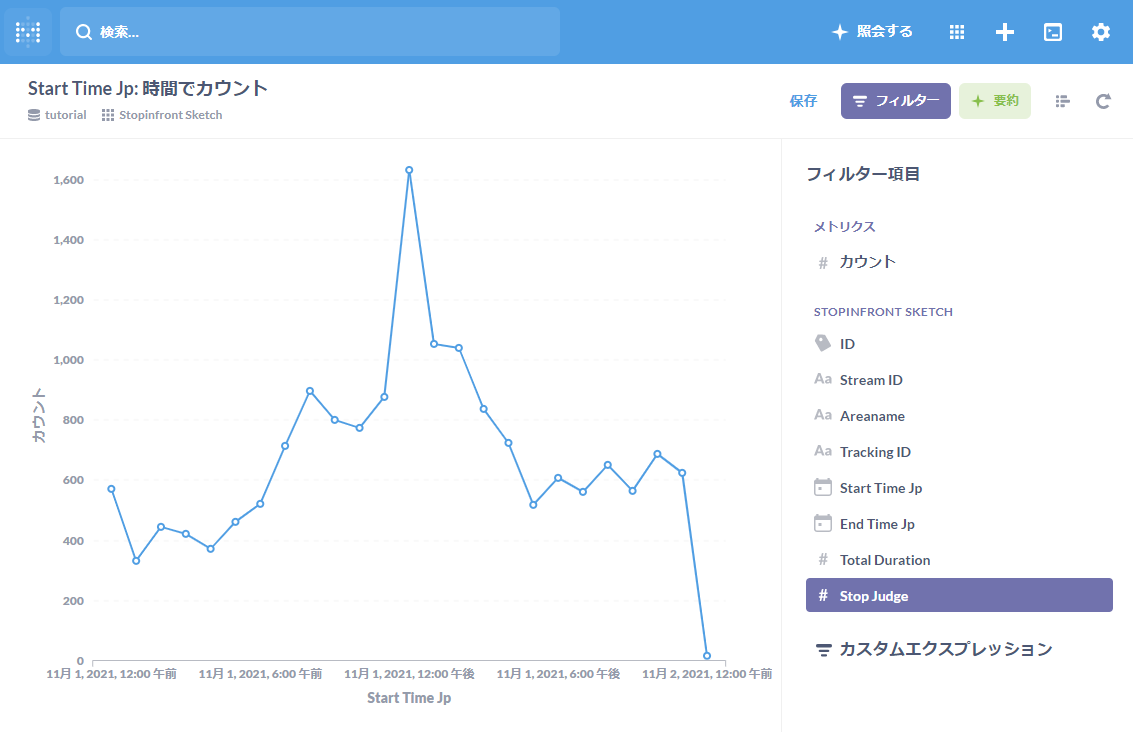The image size is (1133, 732).
Task: Toggle the 要約 button
Action: click(994, 101)
